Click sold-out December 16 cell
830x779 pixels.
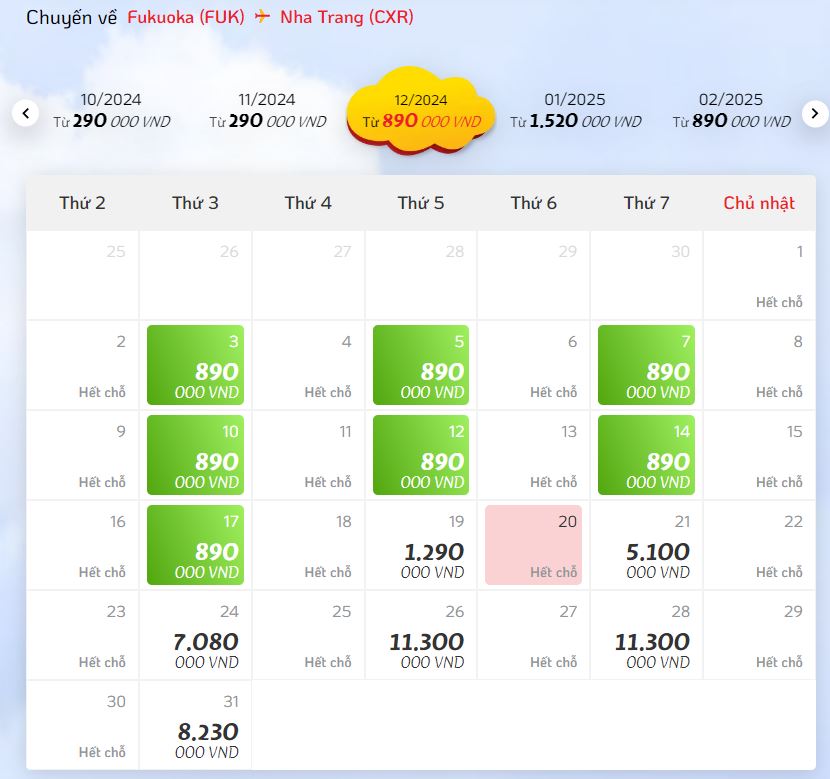[83, 545]
